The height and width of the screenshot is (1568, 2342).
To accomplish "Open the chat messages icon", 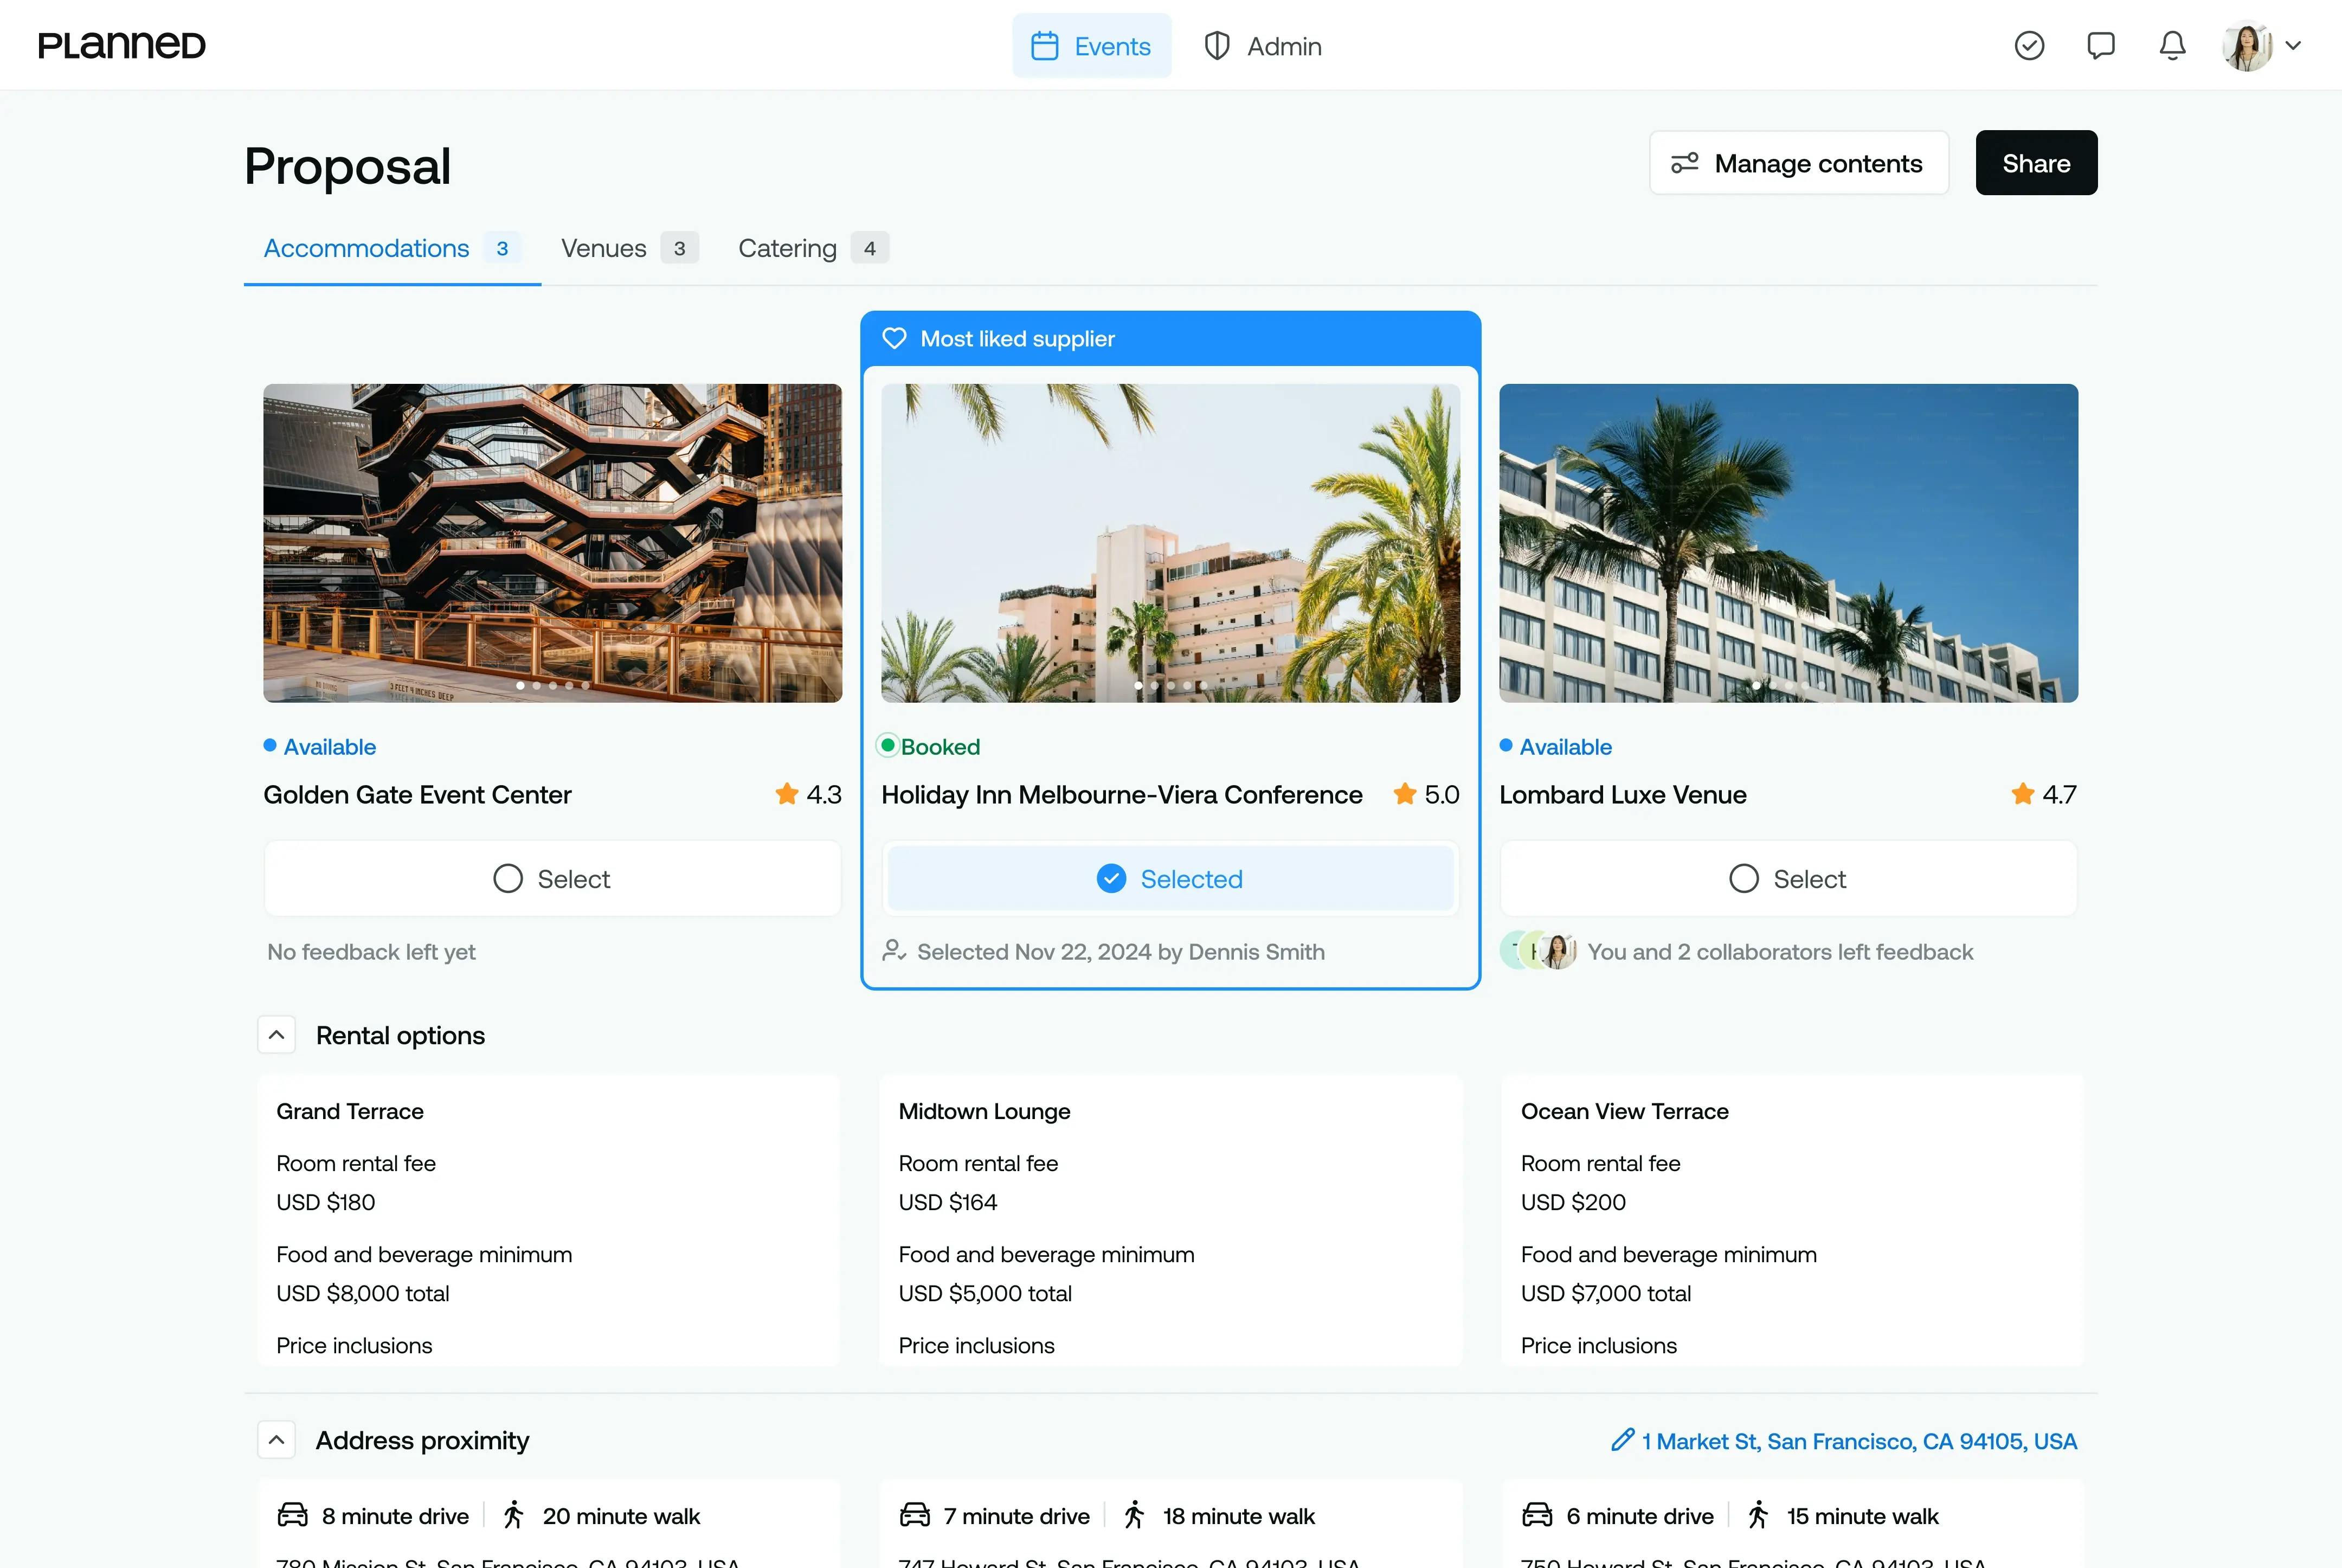I will point(2101,45).
